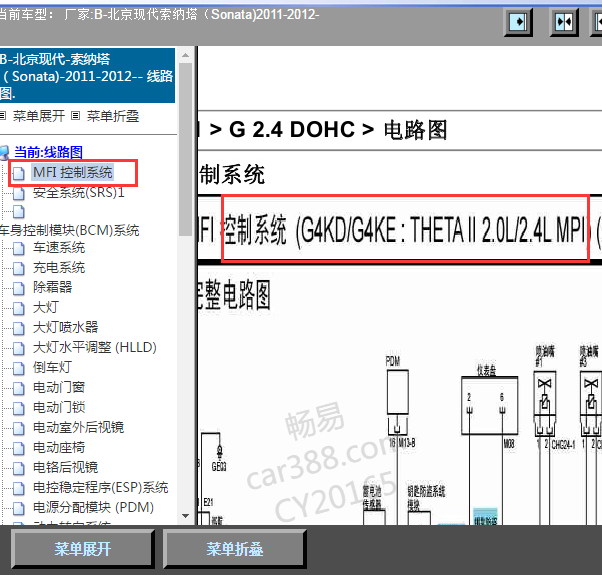Click the page icon beside 电源分配模块 (PDM)

[18, 509]
